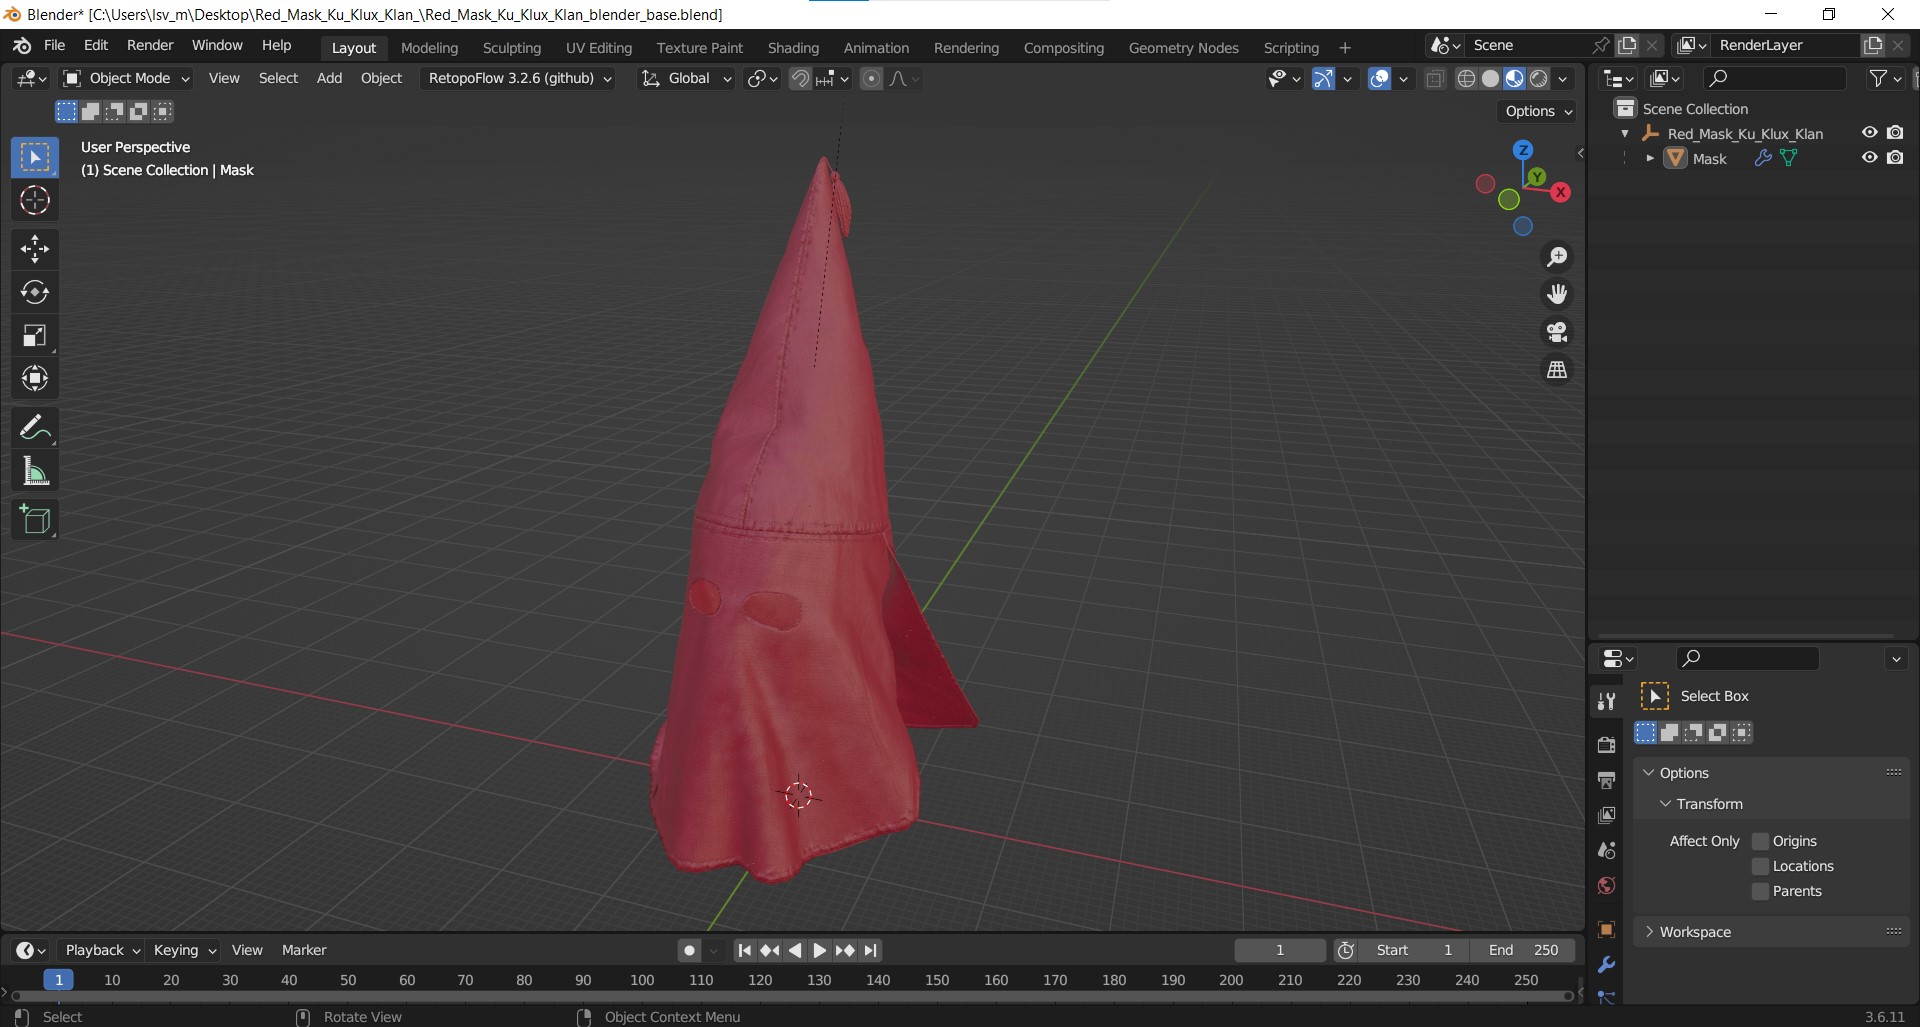Image resolution: width=1920 pixels, height=1027 pixels.
Task: Select the Move tool
Action: [35, 249]
